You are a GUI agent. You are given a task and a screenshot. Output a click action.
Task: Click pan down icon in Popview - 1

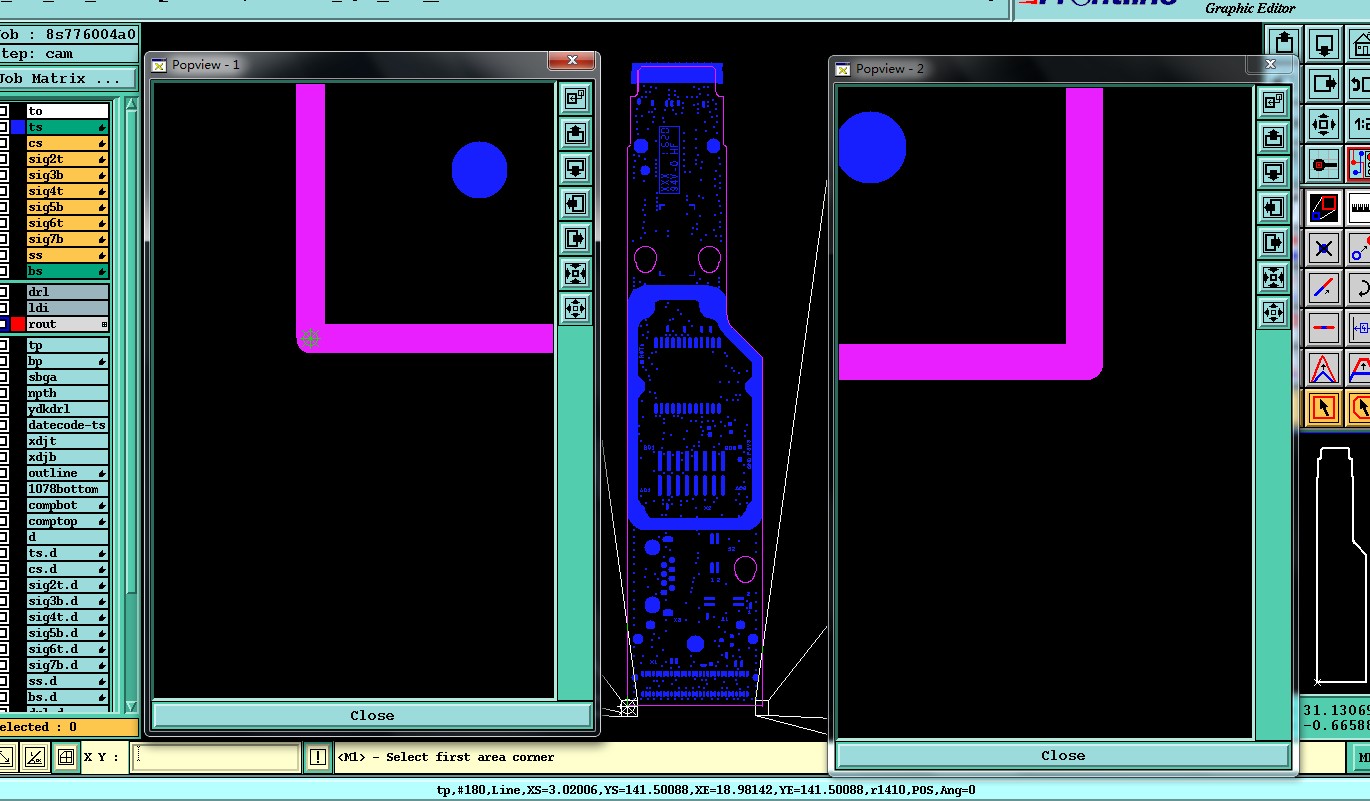[x=575, y=168]
